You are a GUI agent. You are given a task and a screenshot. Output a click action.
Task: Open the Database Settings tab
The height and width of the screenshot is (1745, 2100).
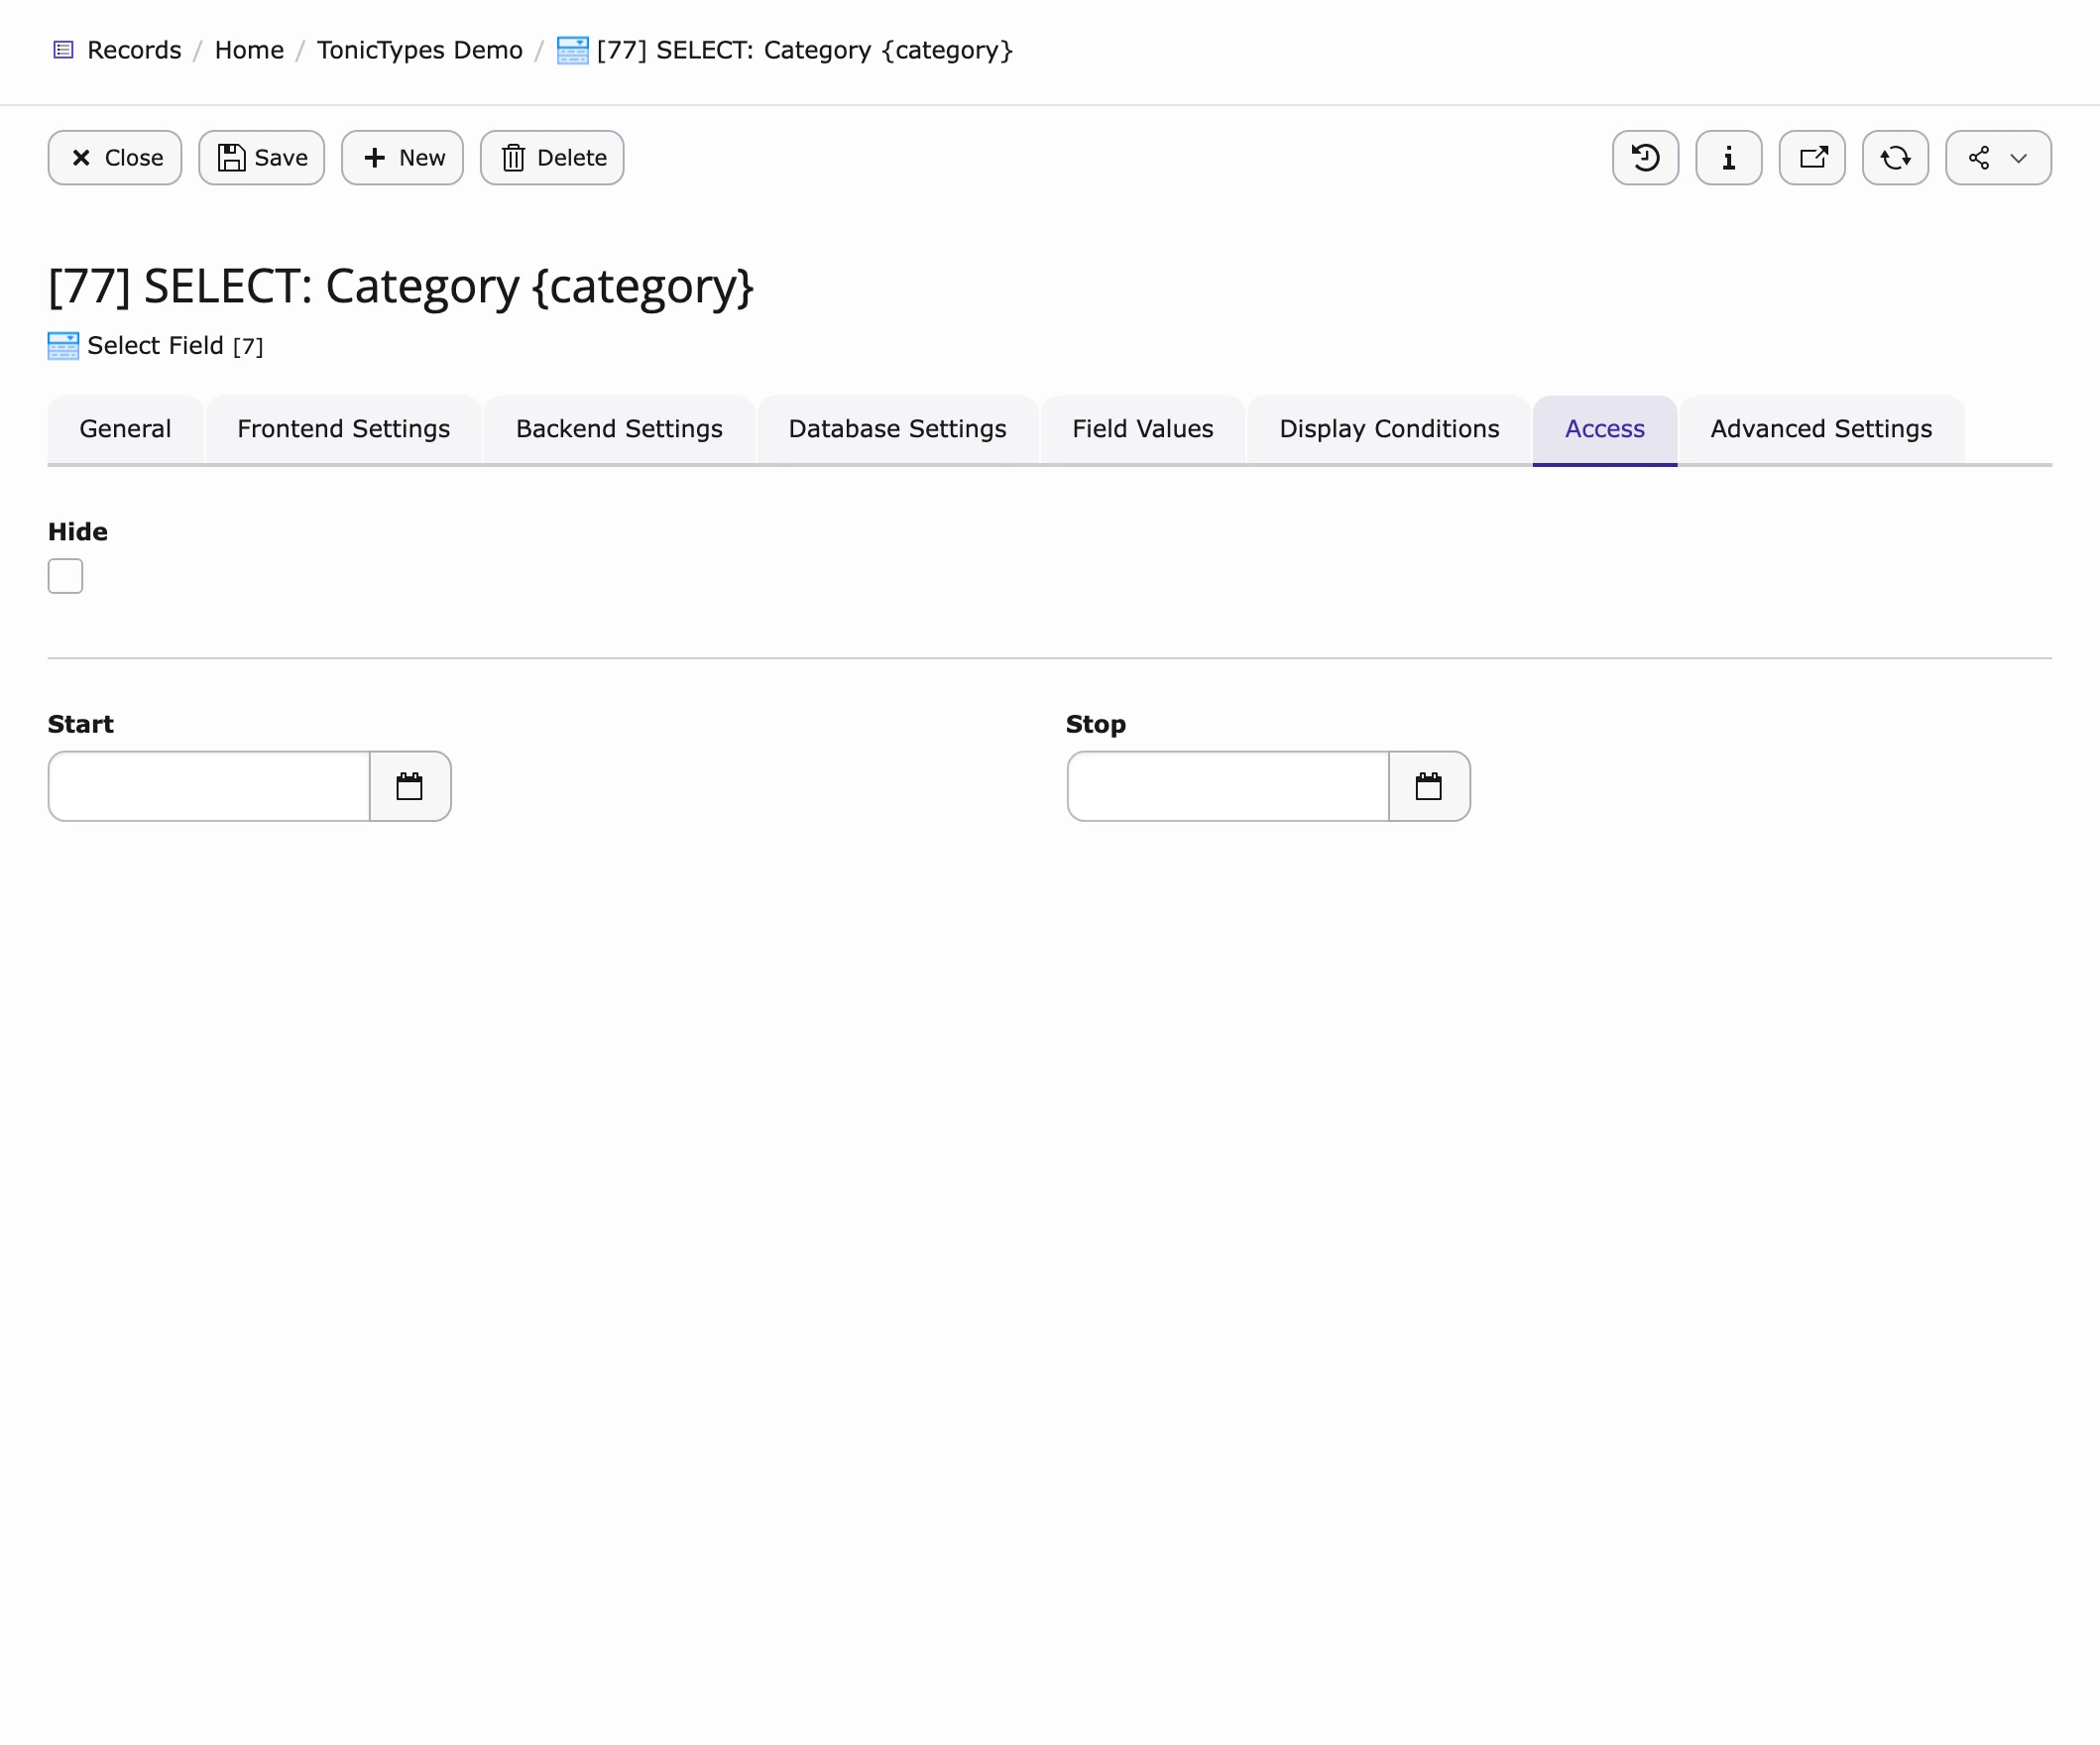pos(897,429)
